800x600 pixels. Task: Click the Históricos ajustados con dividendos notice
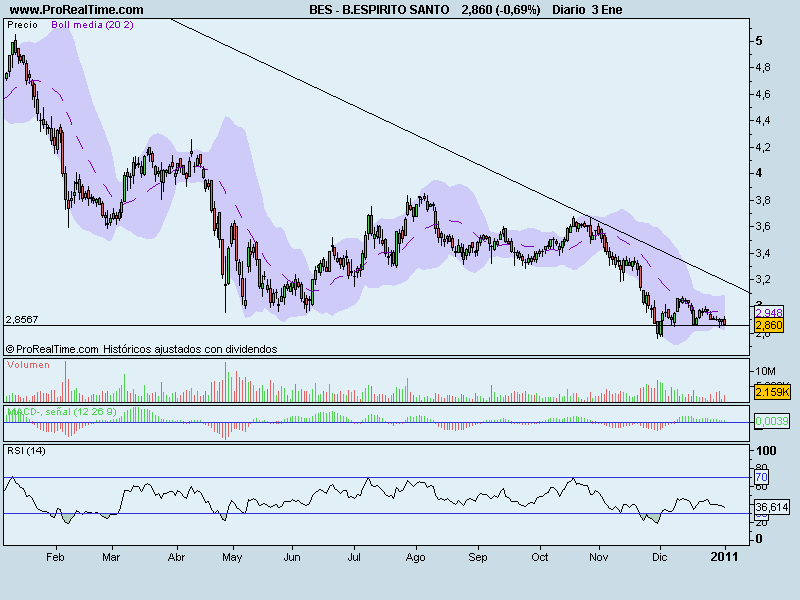point(190,349)
